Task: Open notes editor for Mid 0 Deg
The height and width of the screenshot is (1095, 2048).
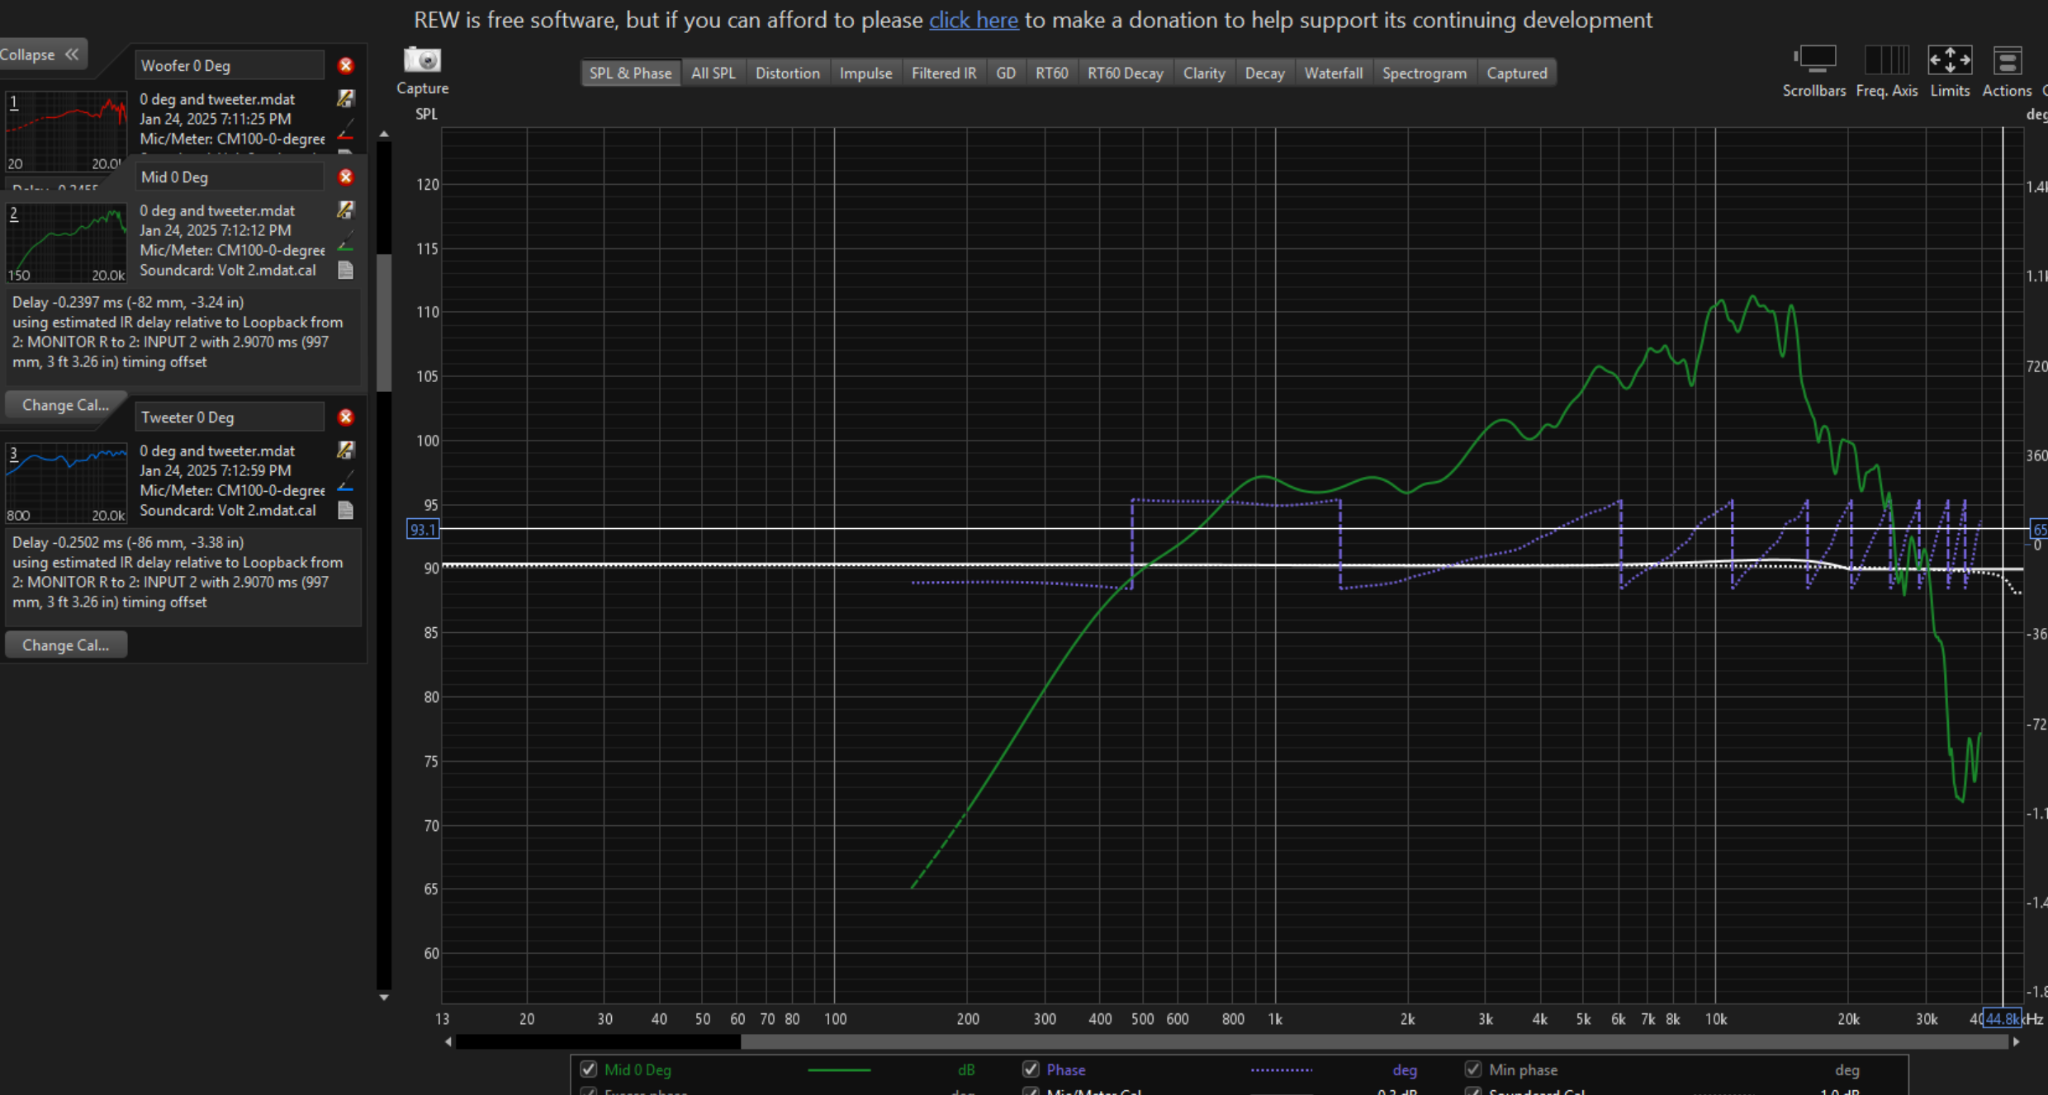Action: 345,210
